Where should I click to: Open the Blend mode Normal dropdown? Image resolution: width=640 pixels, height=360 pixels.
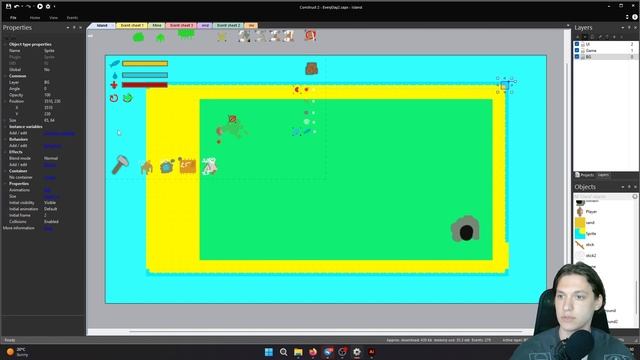63,158
